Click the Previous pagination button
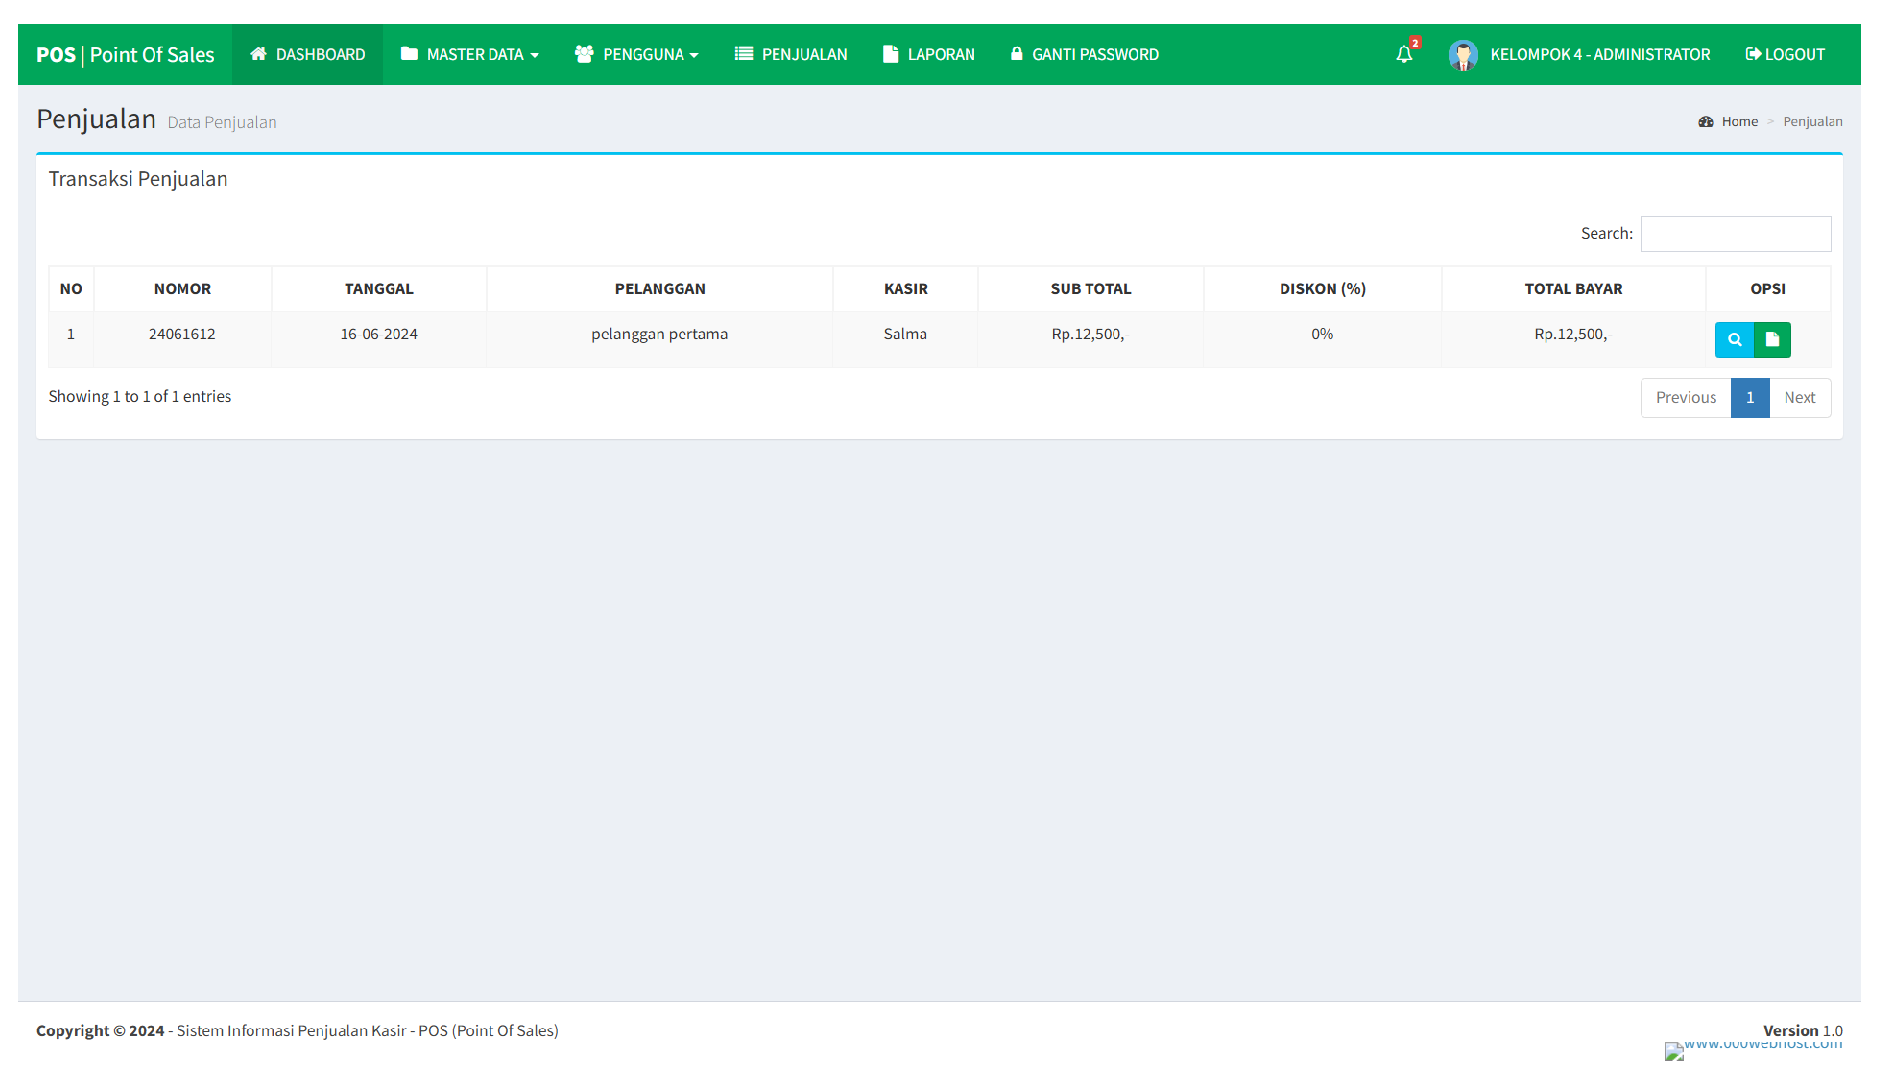Image resolution: width=1877 pixels, height=1083 pixels. (x=1685, y=397)
